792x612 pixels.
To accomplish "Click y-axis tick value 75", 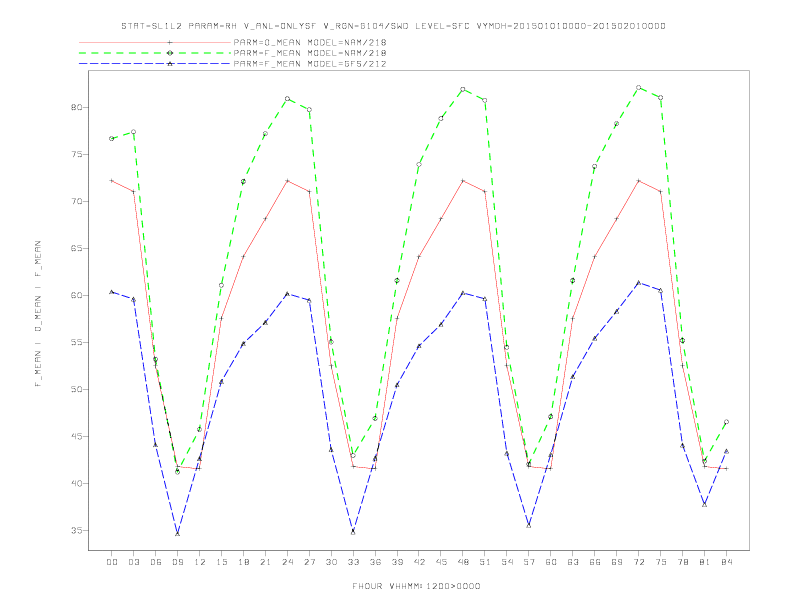I will tap(76, 155).
